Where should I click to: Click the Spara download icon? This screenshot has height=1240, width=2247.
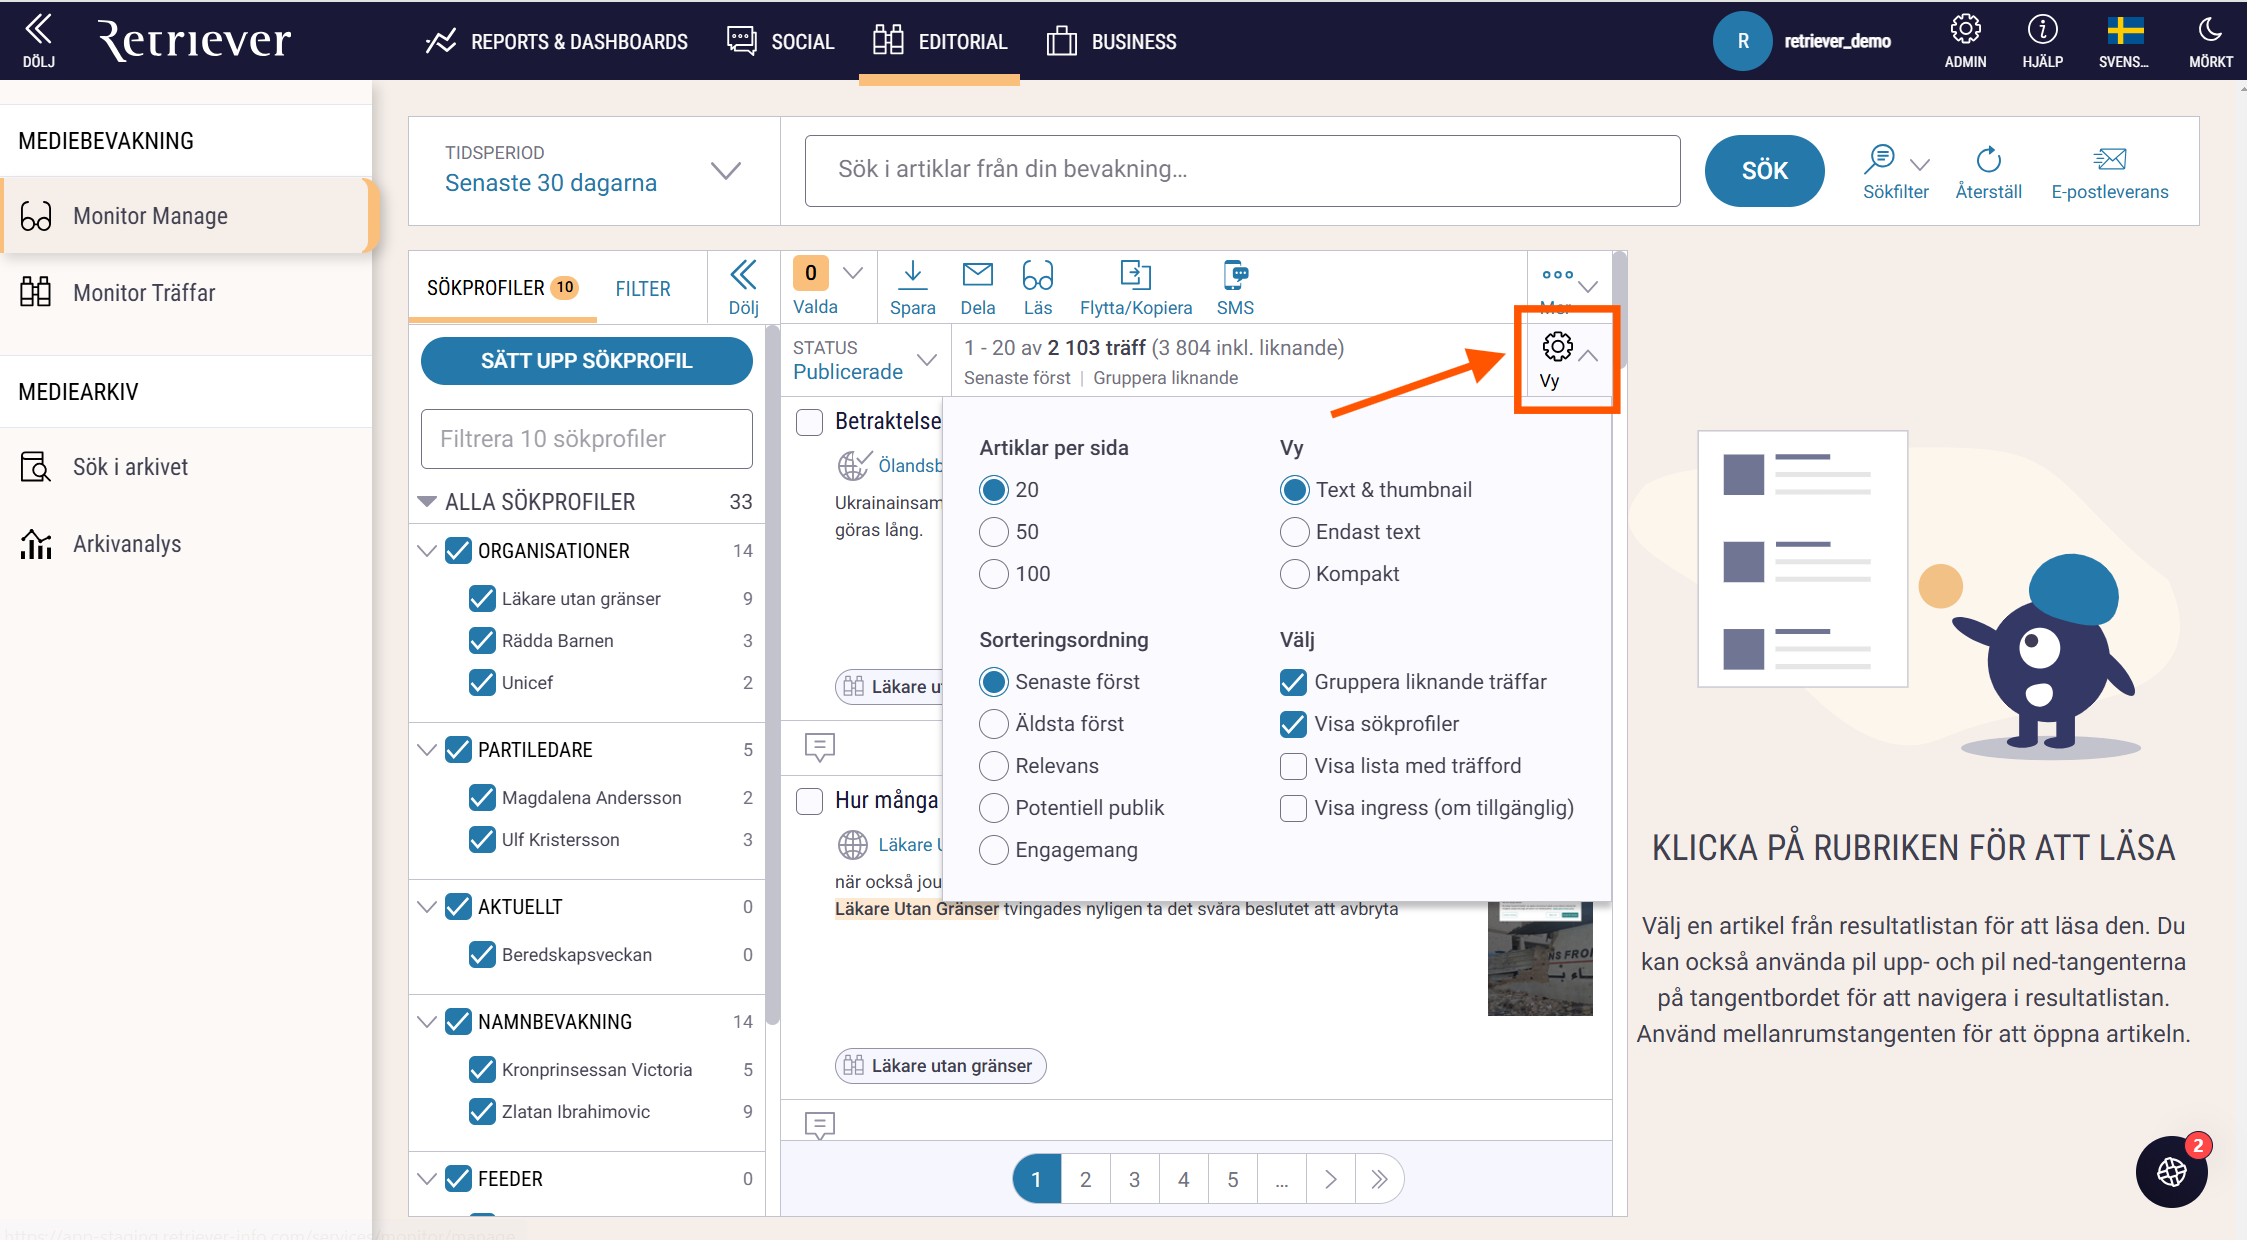click(x=912, y=274)
